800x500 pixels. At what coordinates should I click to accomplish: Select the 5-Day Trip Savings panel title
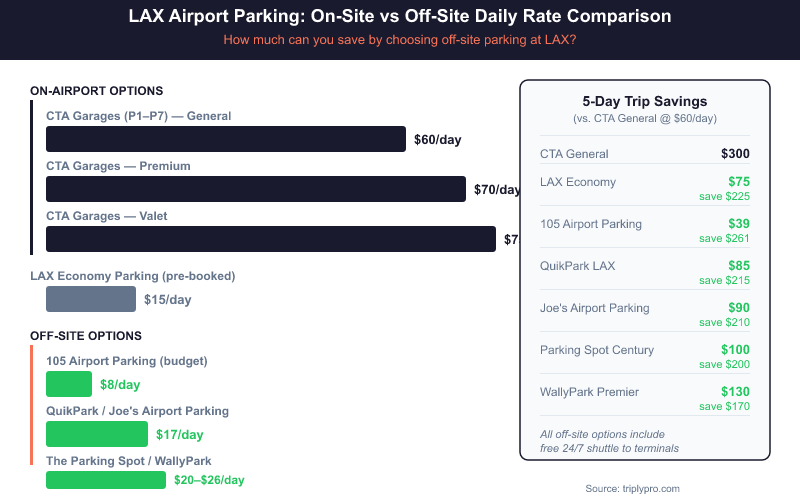click(644, 101)
